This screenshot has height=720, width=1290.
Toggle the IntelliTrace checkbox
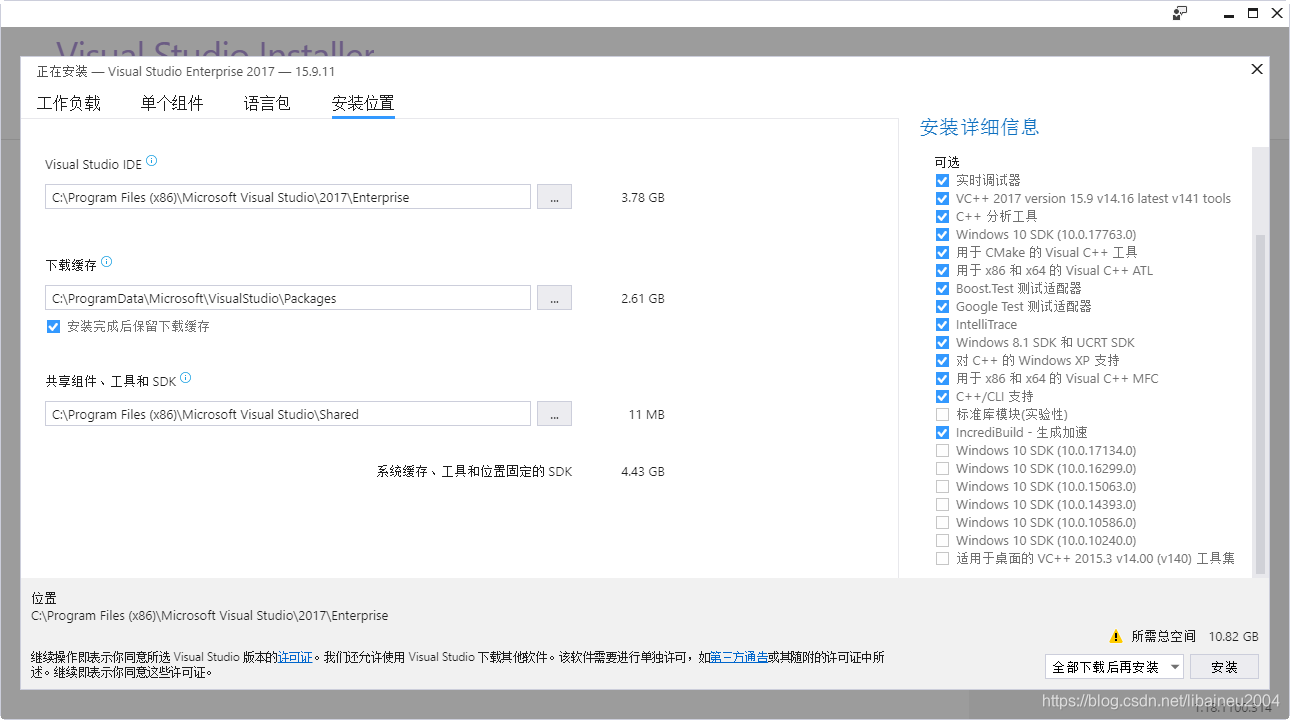942,324
